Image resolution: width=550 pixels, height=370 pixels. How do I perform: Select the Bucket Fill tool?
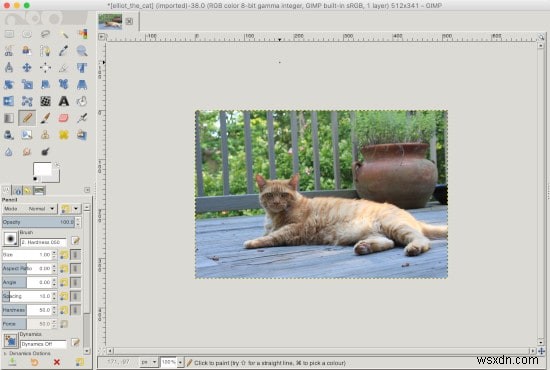click(x=82, y=101)
